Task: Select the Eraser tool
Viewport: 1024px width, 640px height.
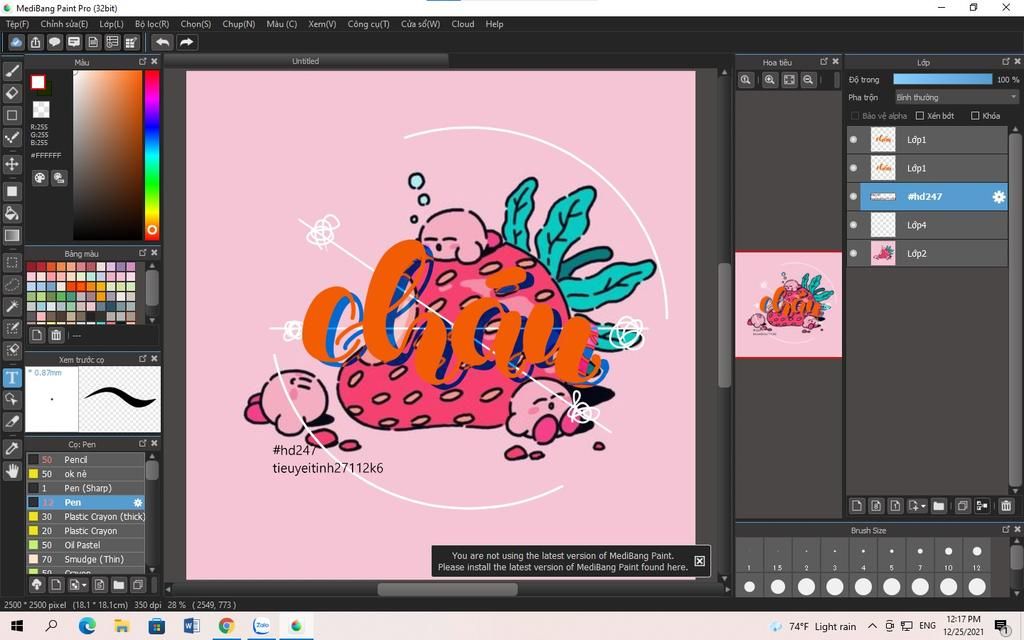Action: [x=12, y=93]
